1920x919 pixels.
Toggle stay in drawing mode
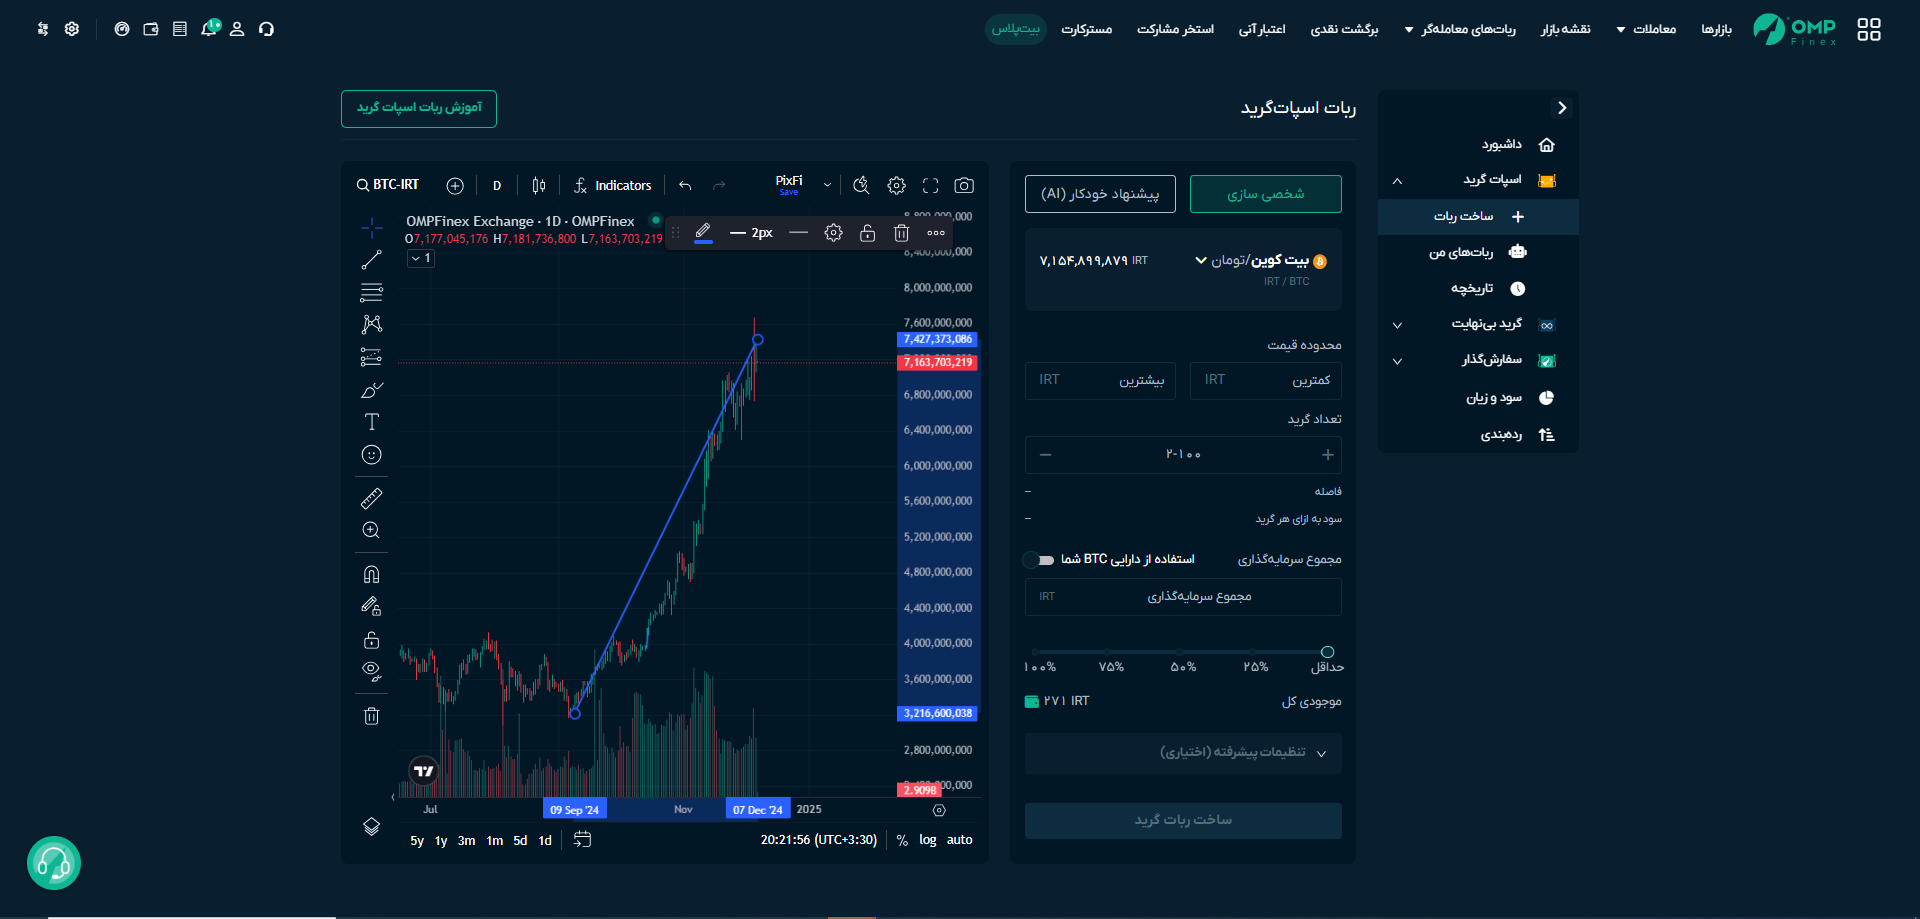pos(371,606)
